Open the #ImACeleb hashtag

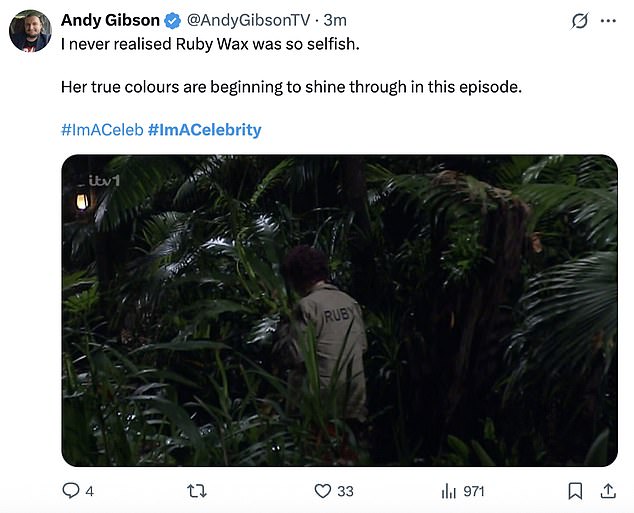click(101, 130)
